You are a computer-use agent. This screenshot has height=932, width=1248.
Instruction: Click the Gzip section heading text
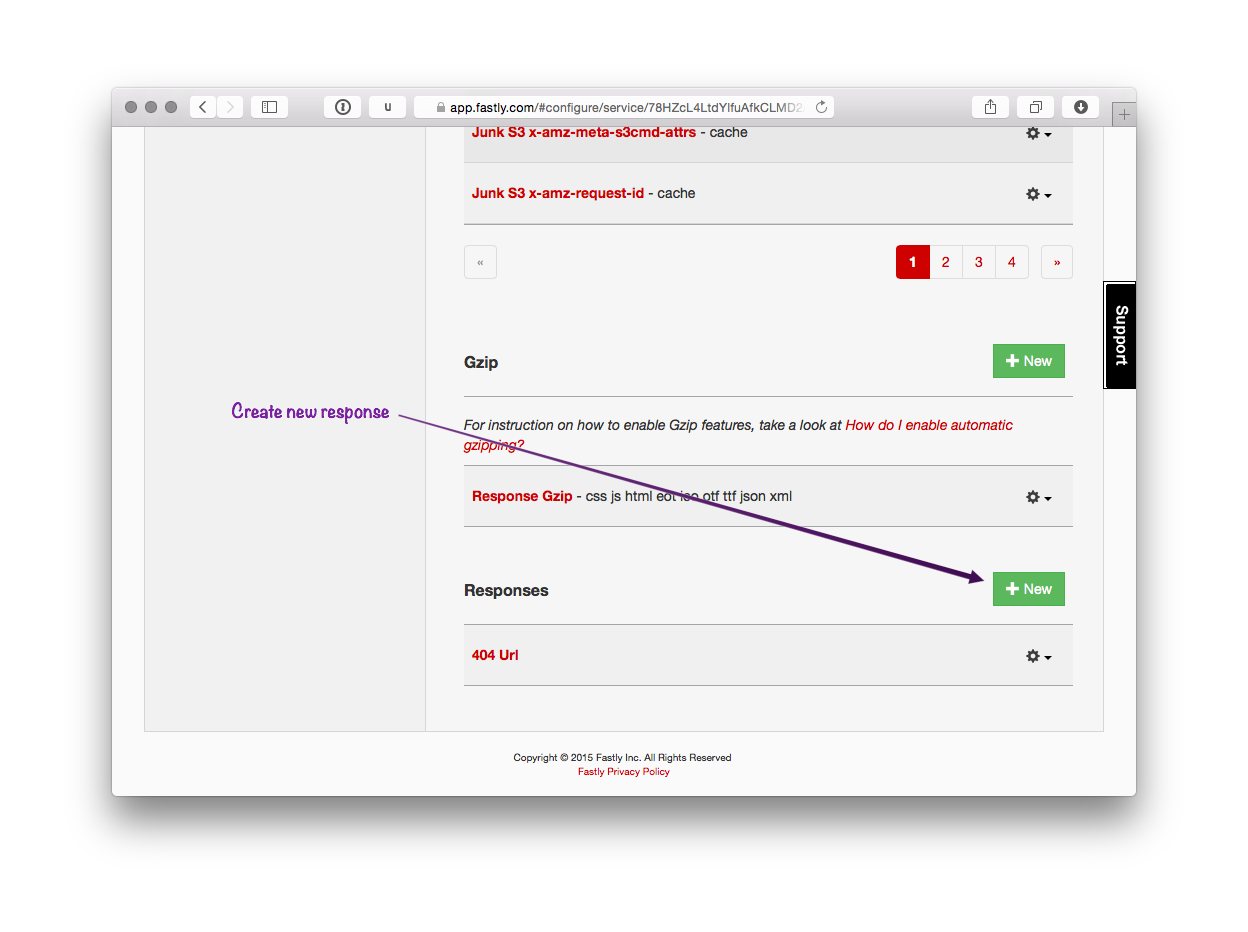tap(481, 362)
